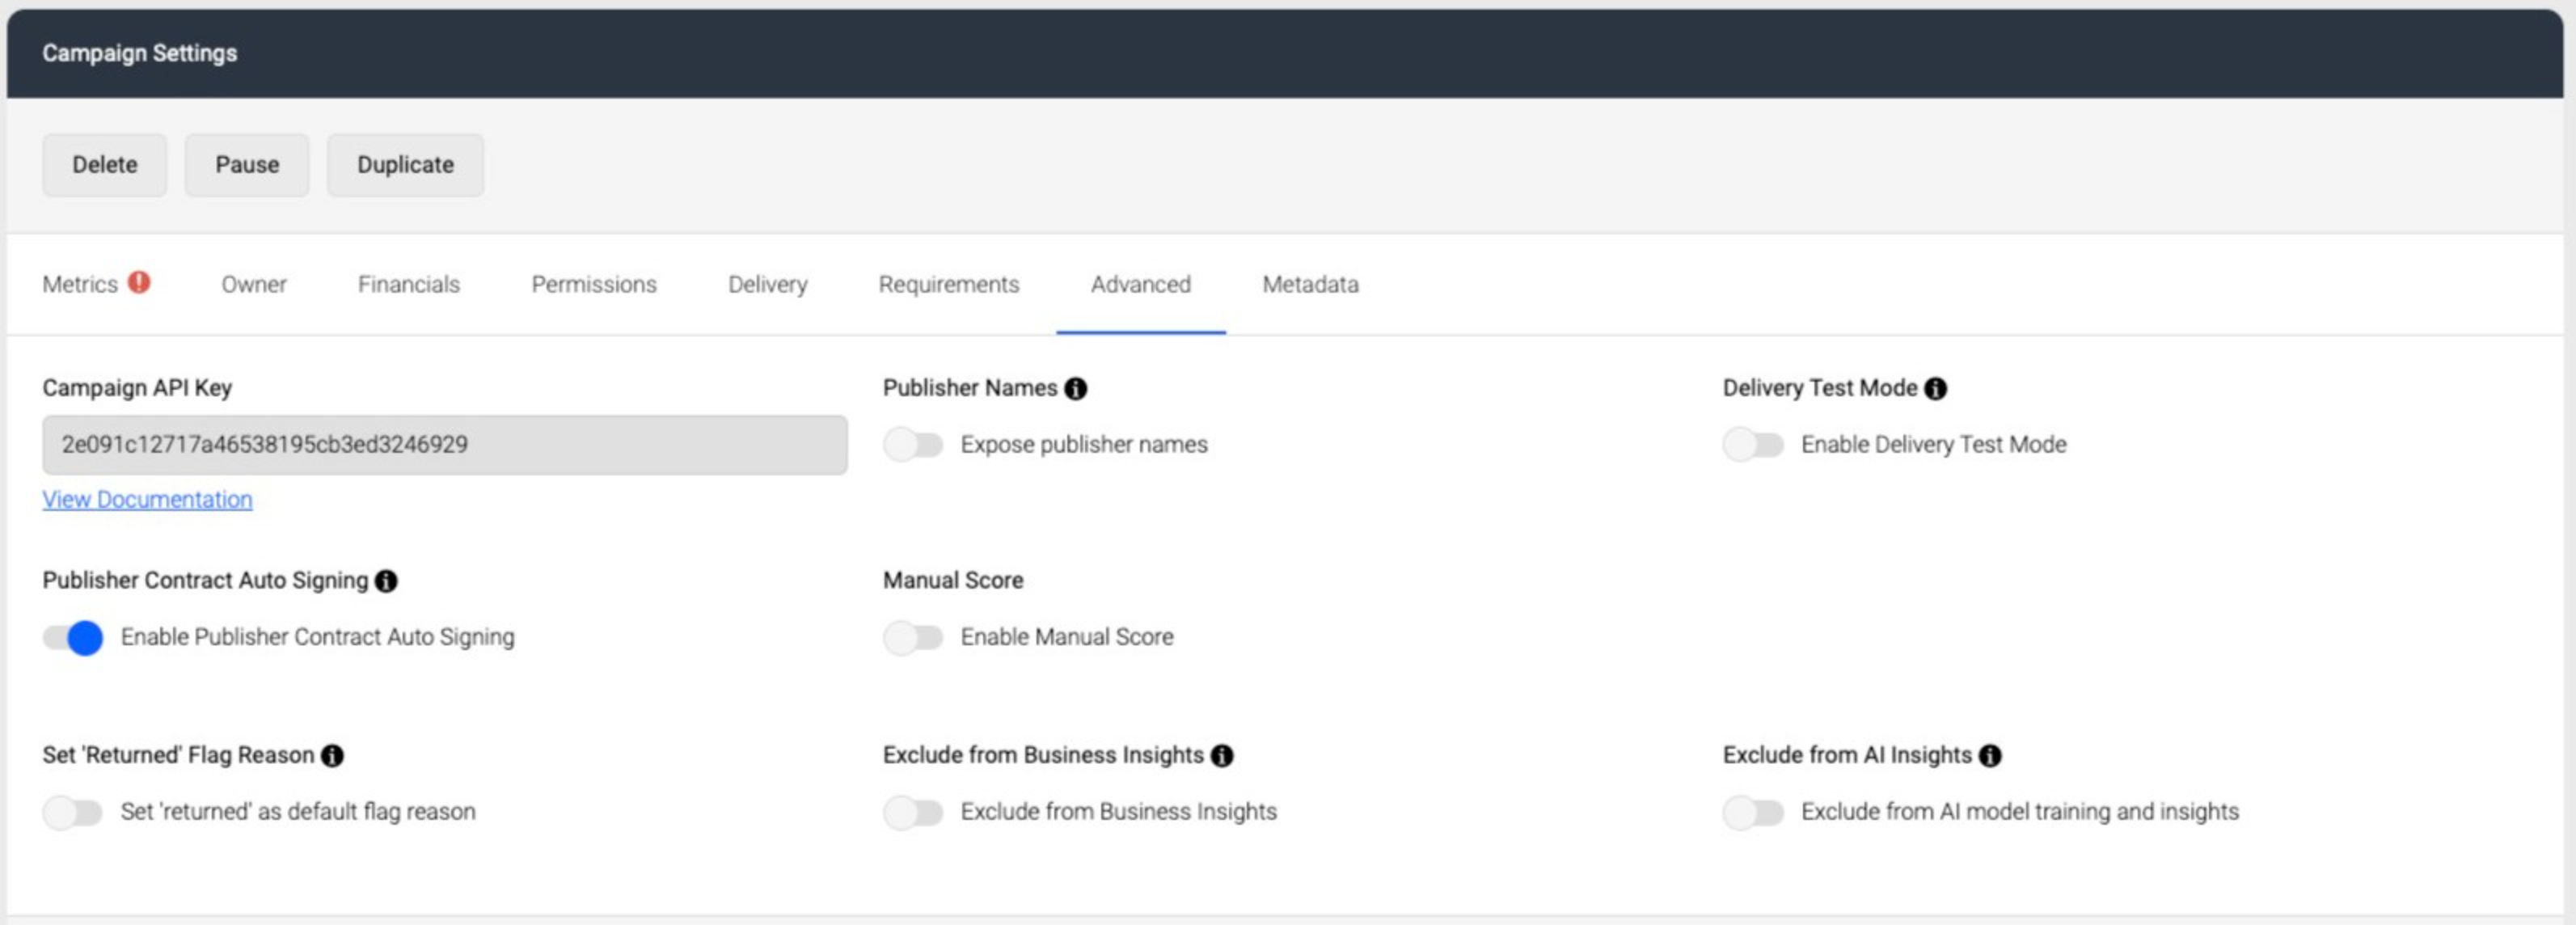Click the Duplicate button
The height and width of the screenshot is (925, 2576).
(x=405, y=165)
